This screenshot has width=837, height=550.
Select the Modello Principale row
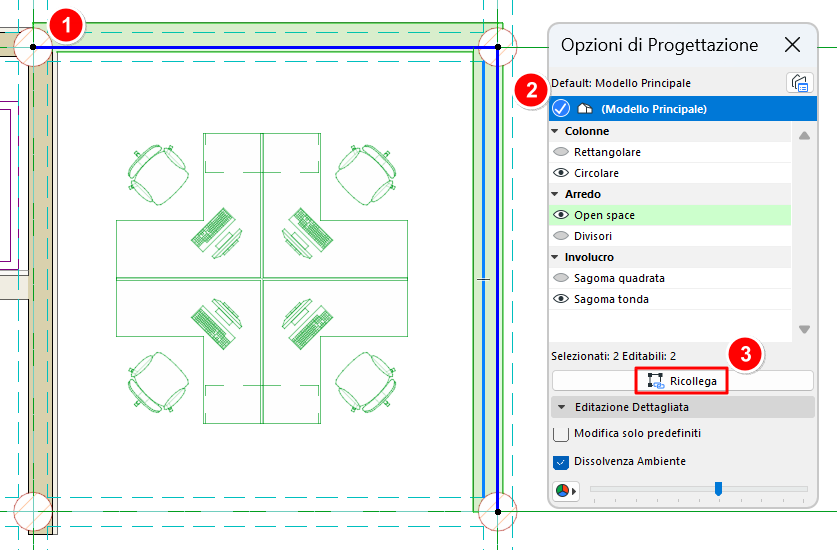point(683,108)
